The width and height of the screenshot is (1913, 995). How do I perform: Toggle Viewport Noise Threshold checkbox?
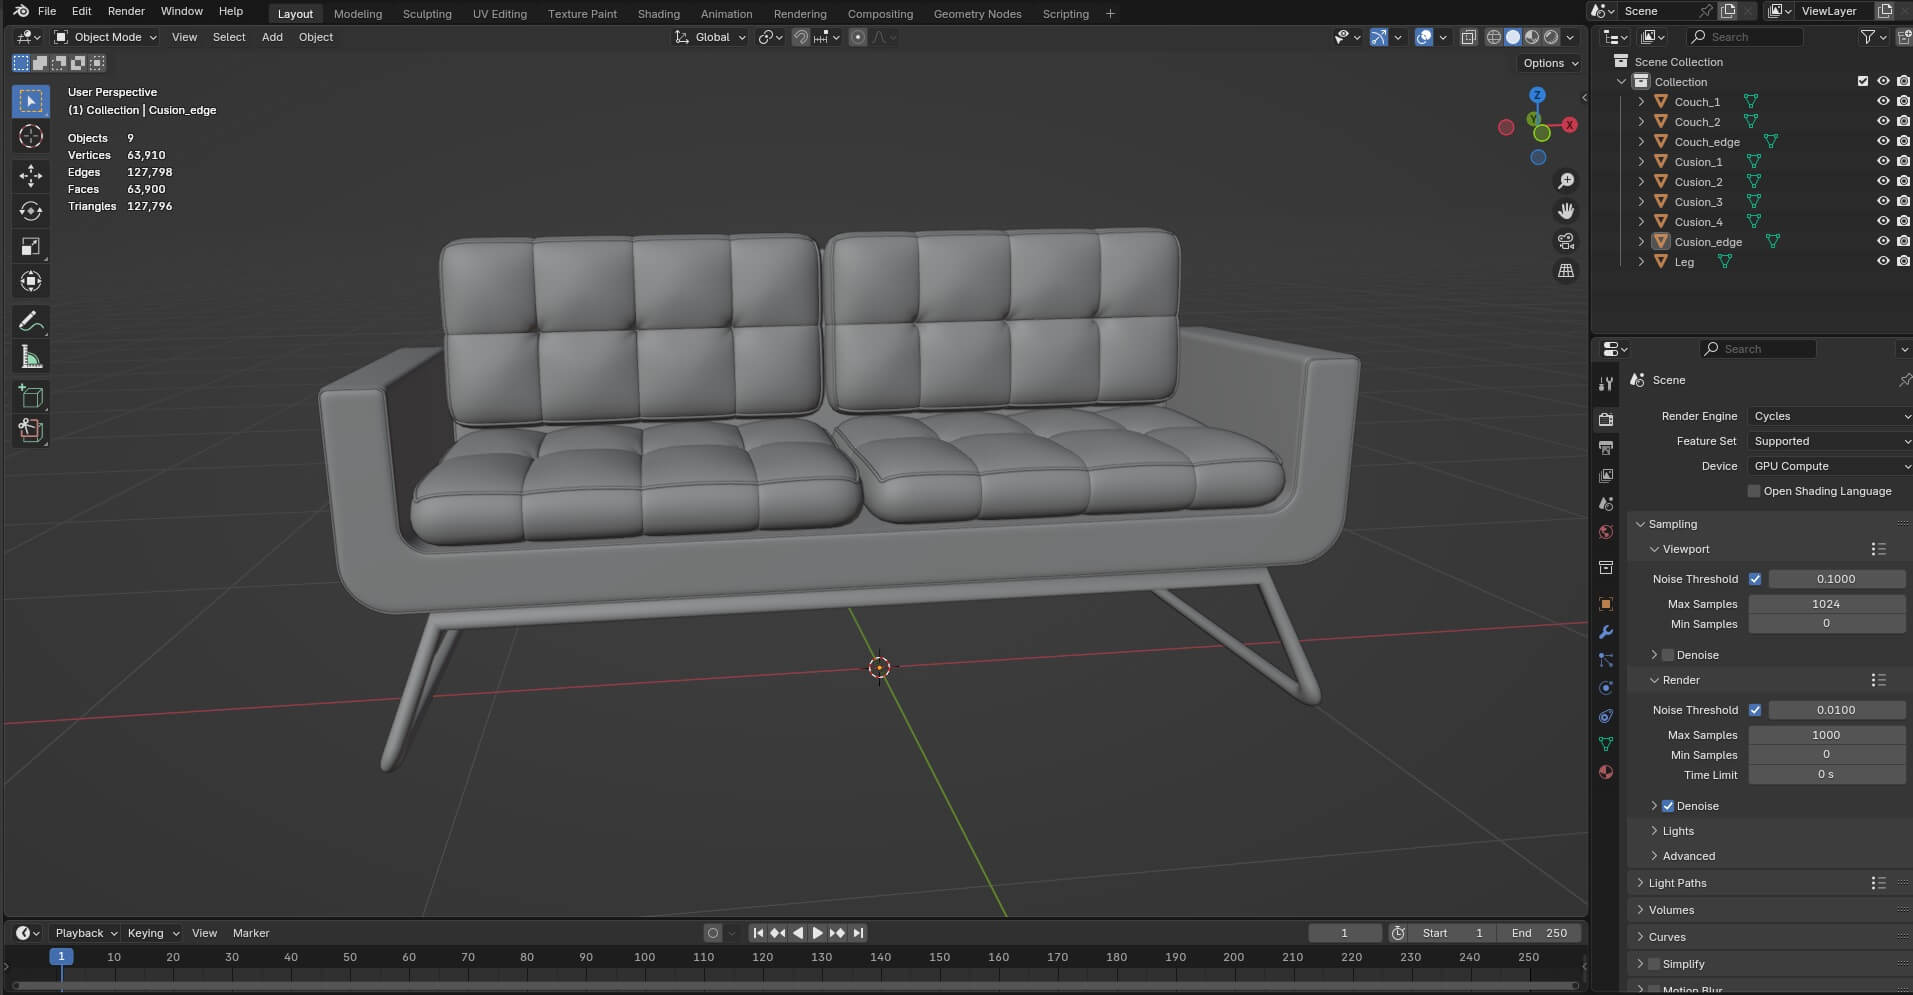[x=1755, y=579]
